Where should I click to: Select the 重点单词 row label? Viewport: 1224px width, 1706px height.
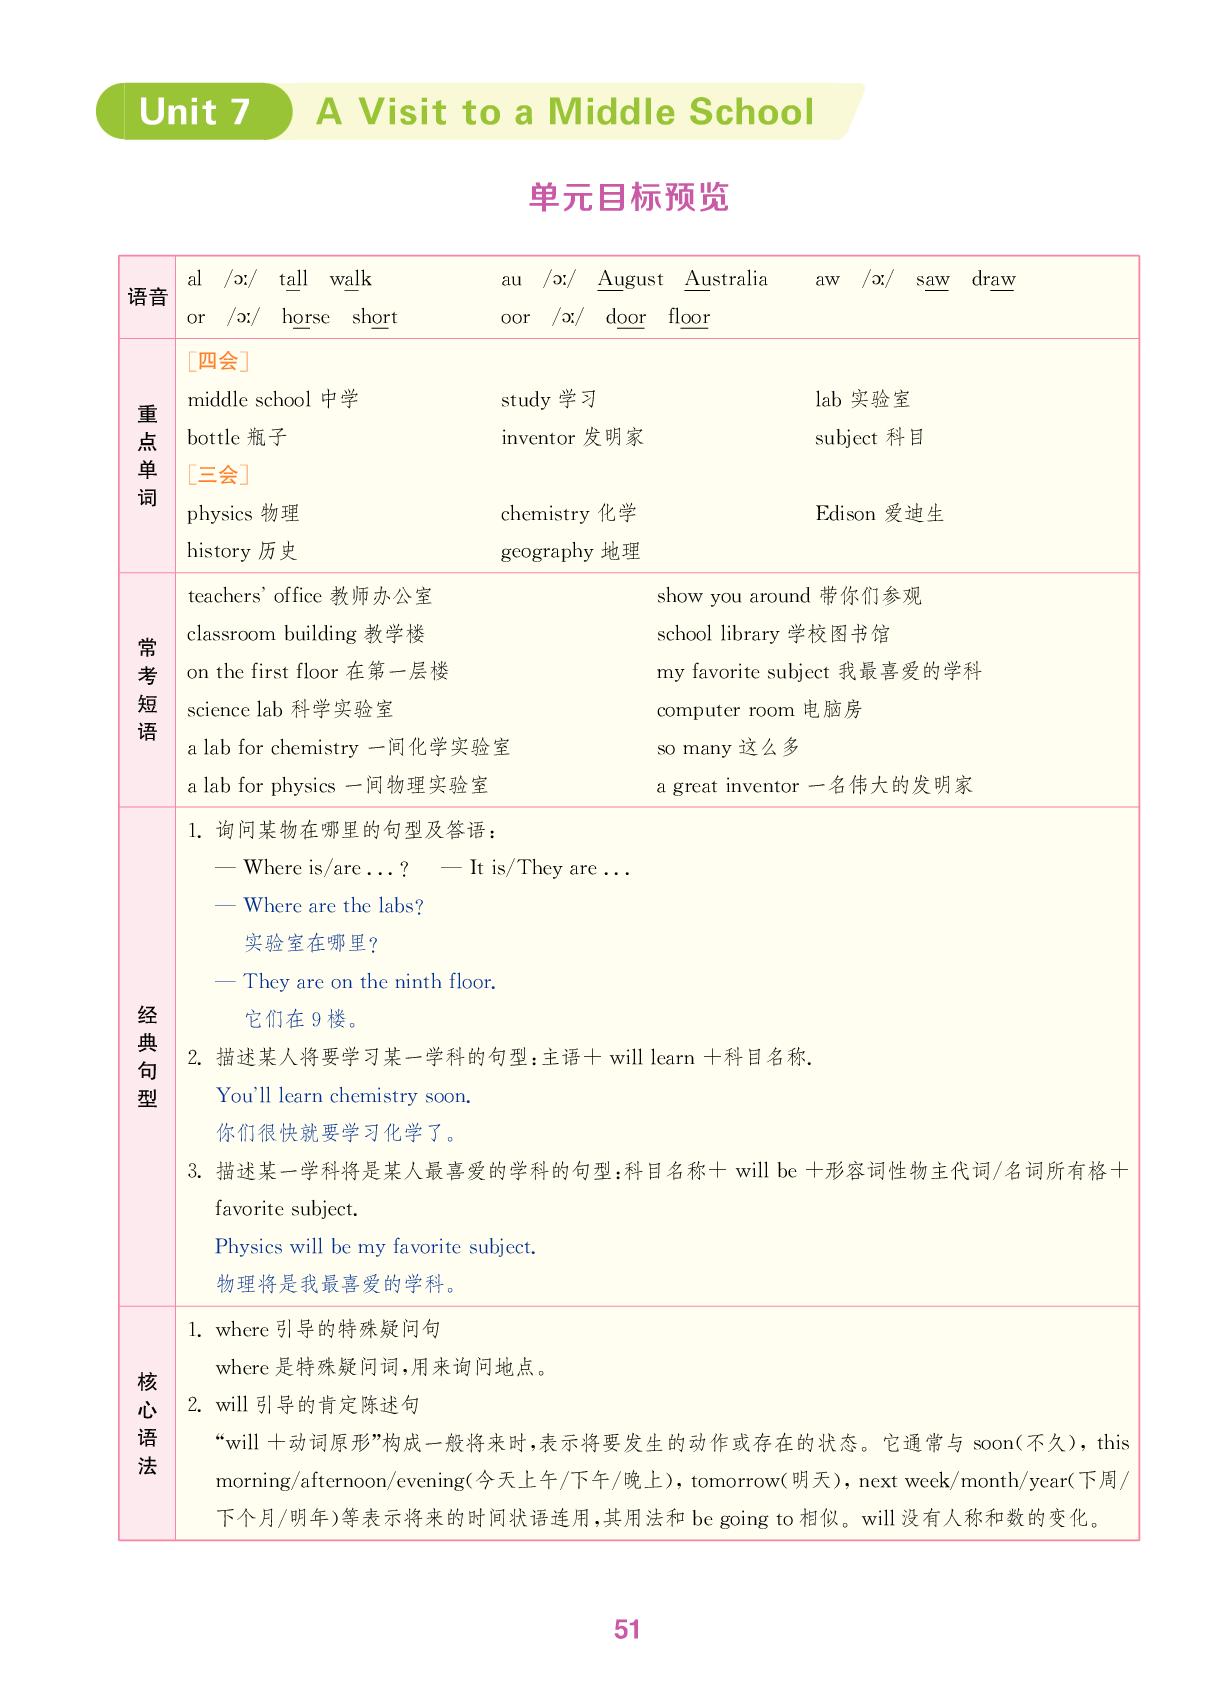coord(148,456)
